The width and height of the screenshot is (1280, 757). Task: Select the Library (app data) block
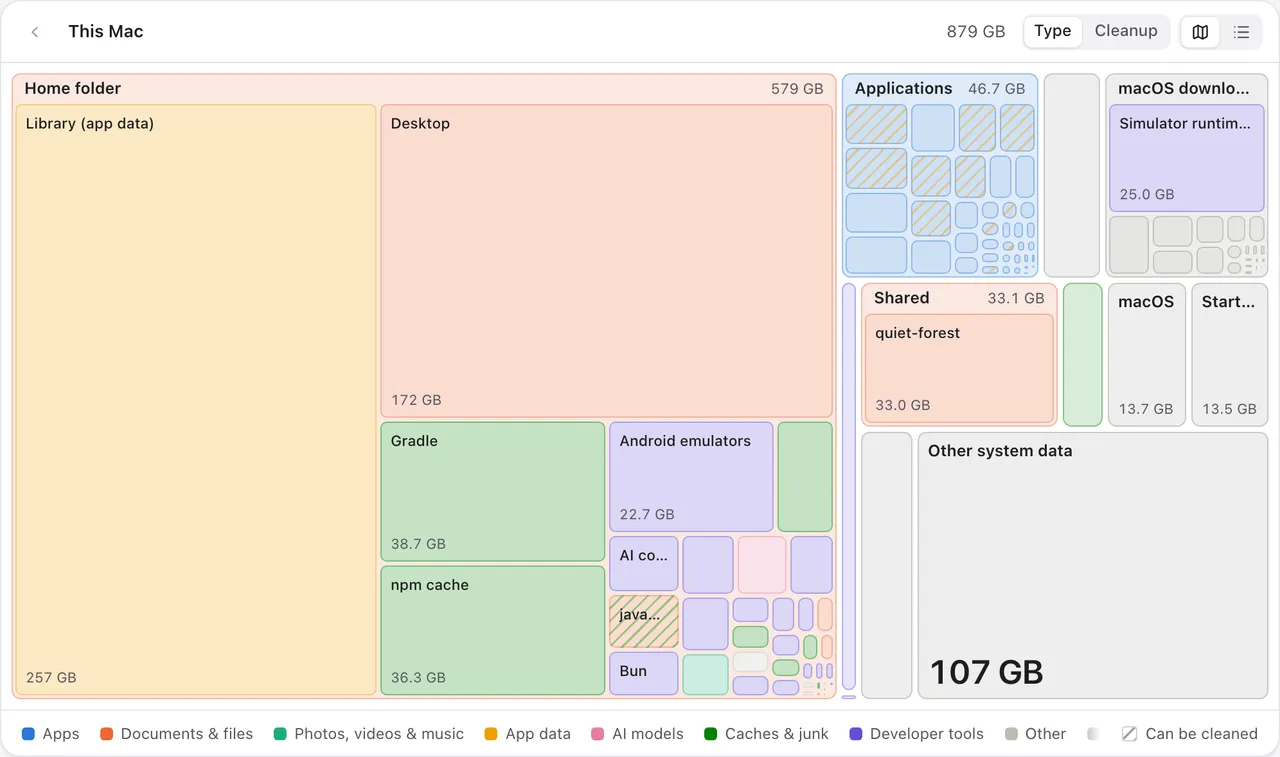pyautogui.click(x=196, y=400)
